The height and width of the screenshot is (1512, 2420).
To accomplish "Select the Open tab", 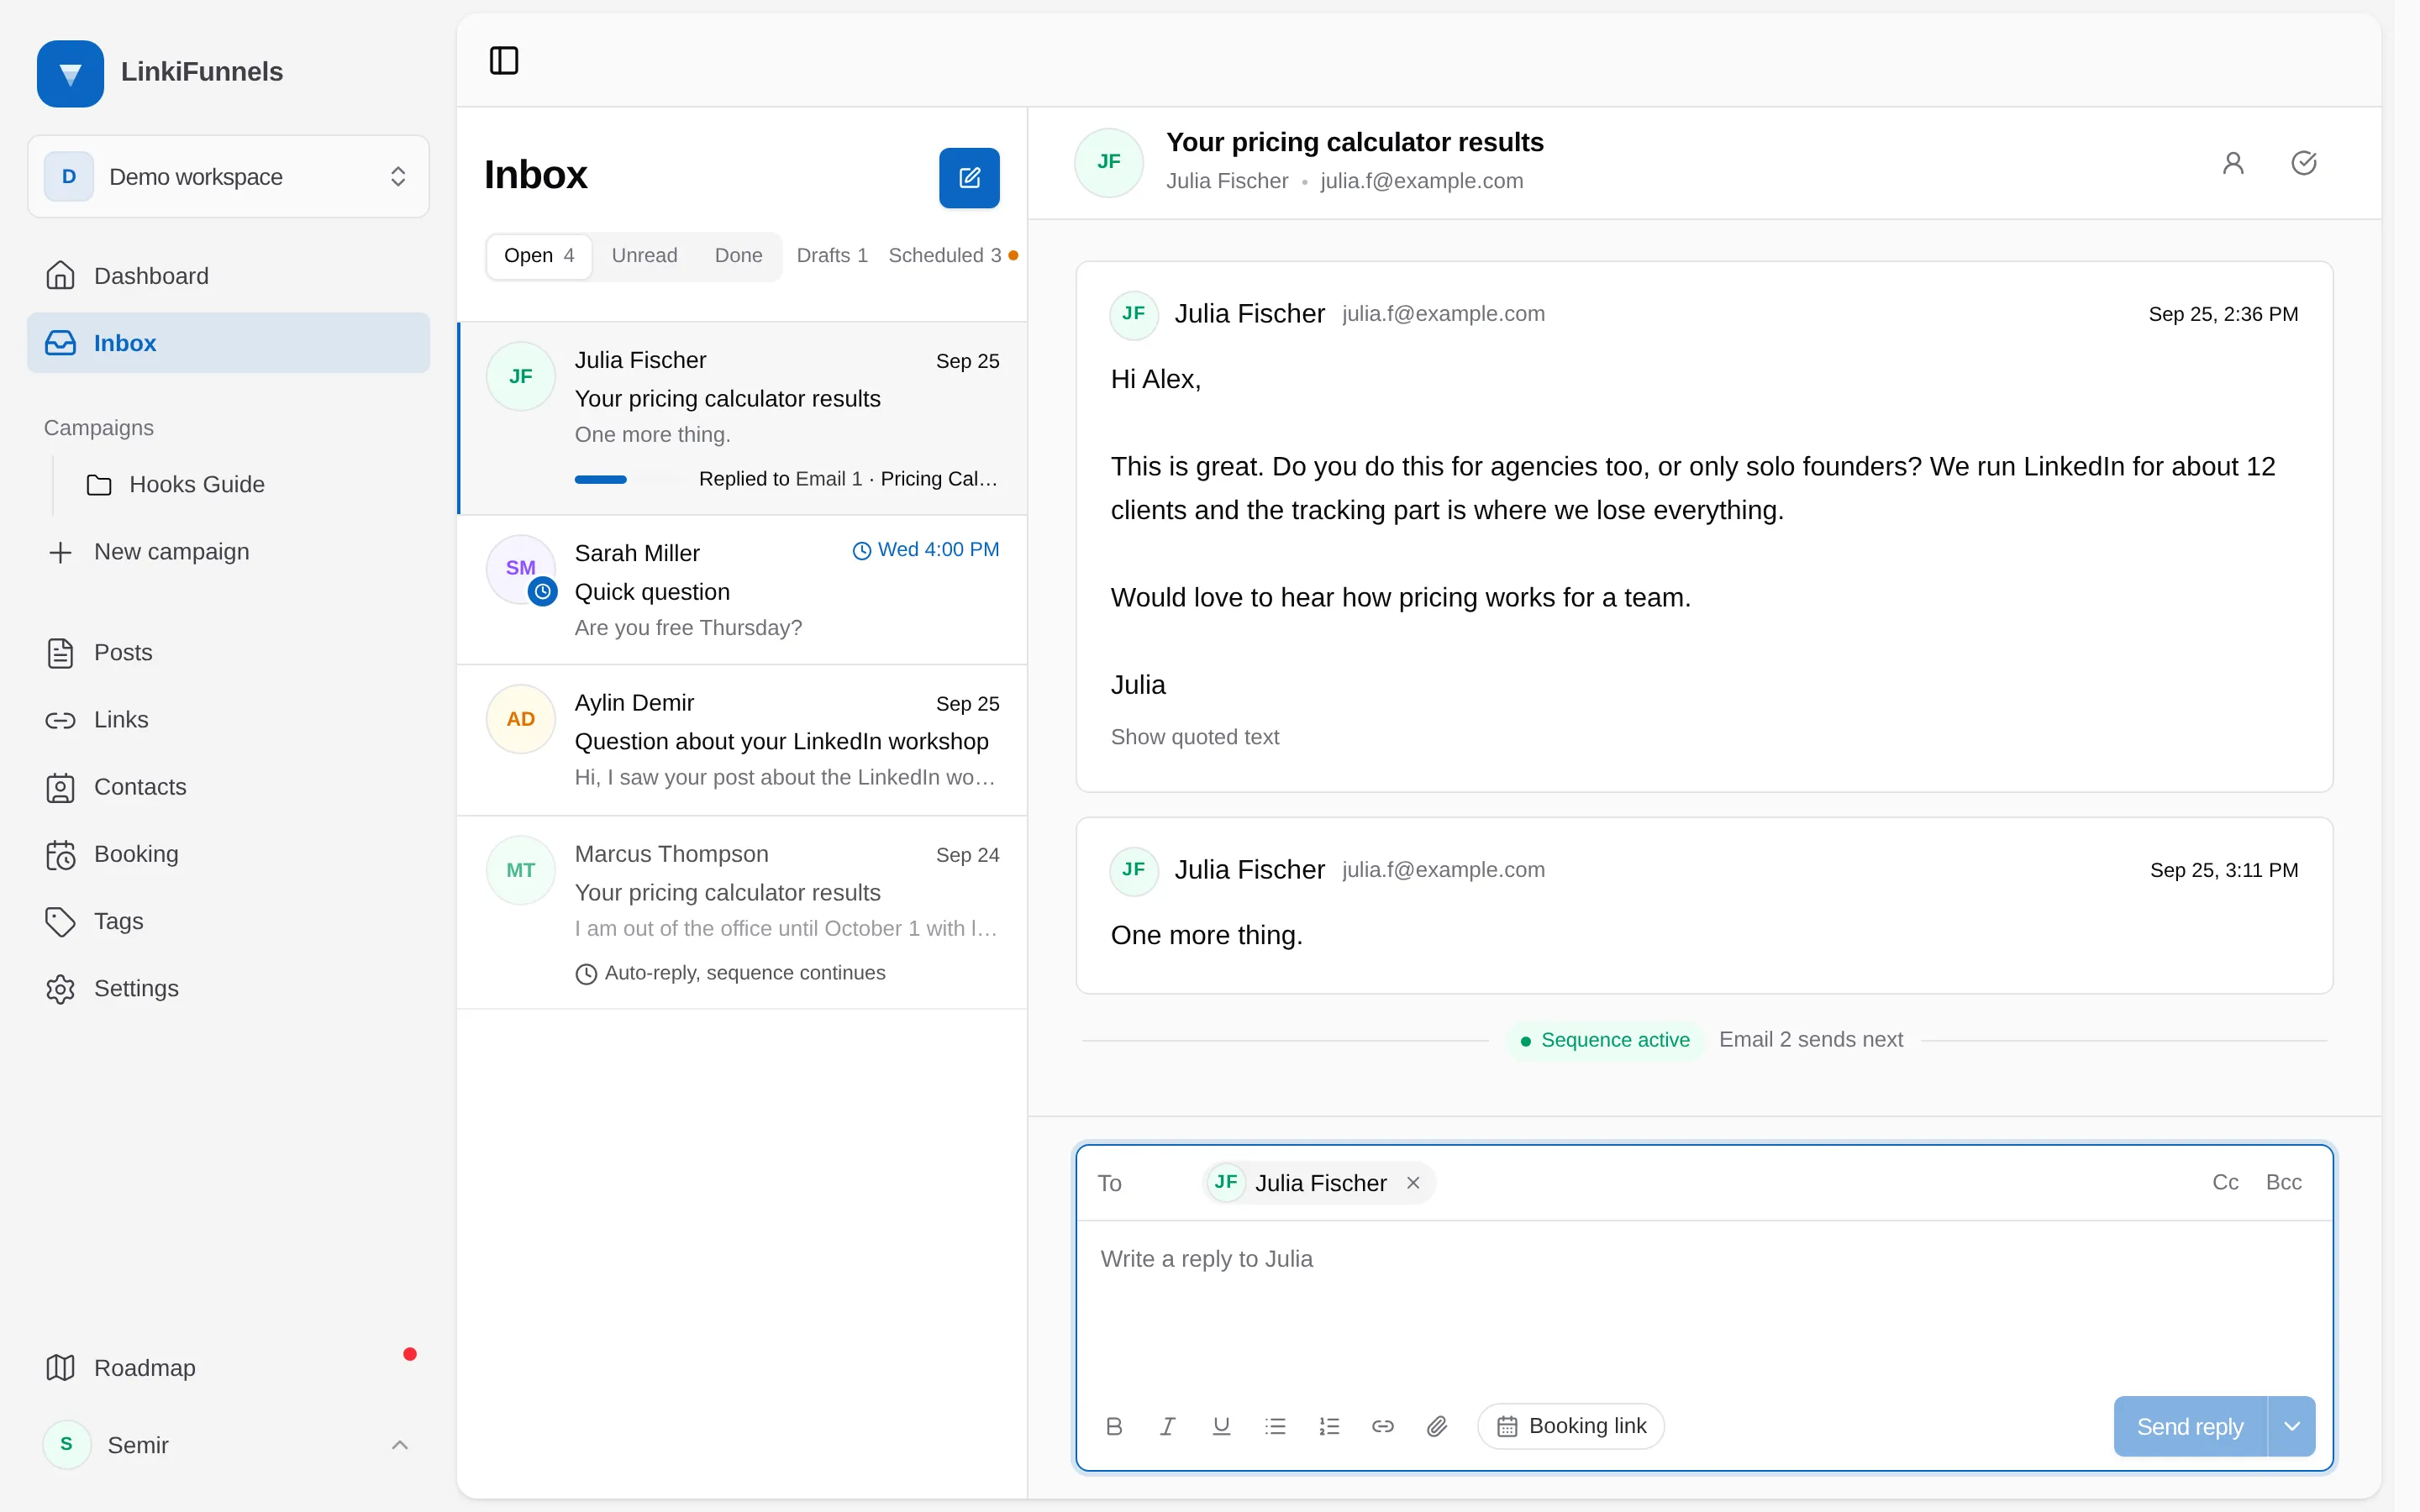I will (x=539, y=256).
